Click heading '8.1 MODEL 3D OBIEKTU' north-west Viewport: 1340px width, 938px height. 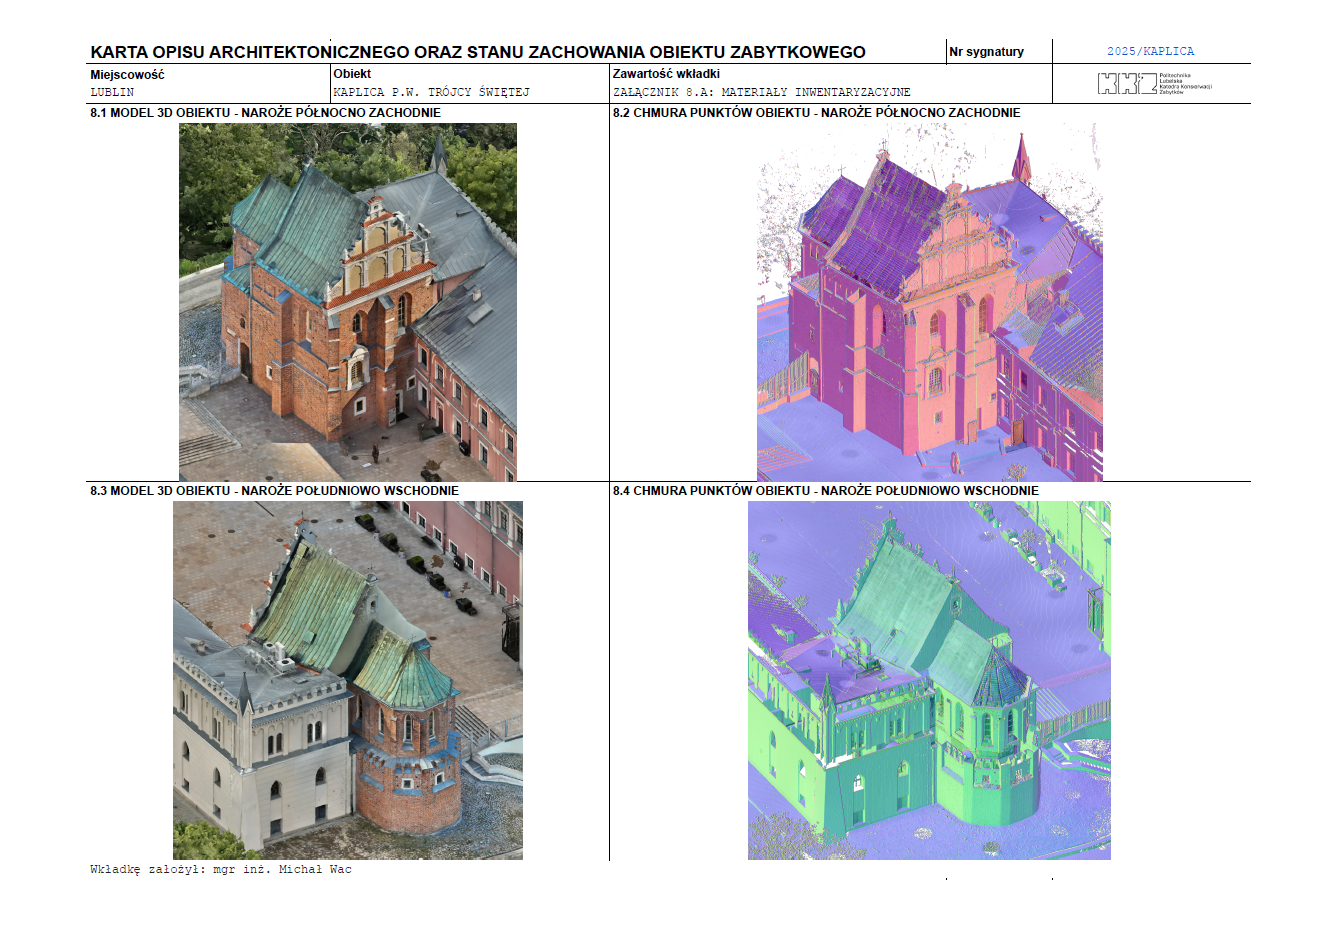point(265,113)
